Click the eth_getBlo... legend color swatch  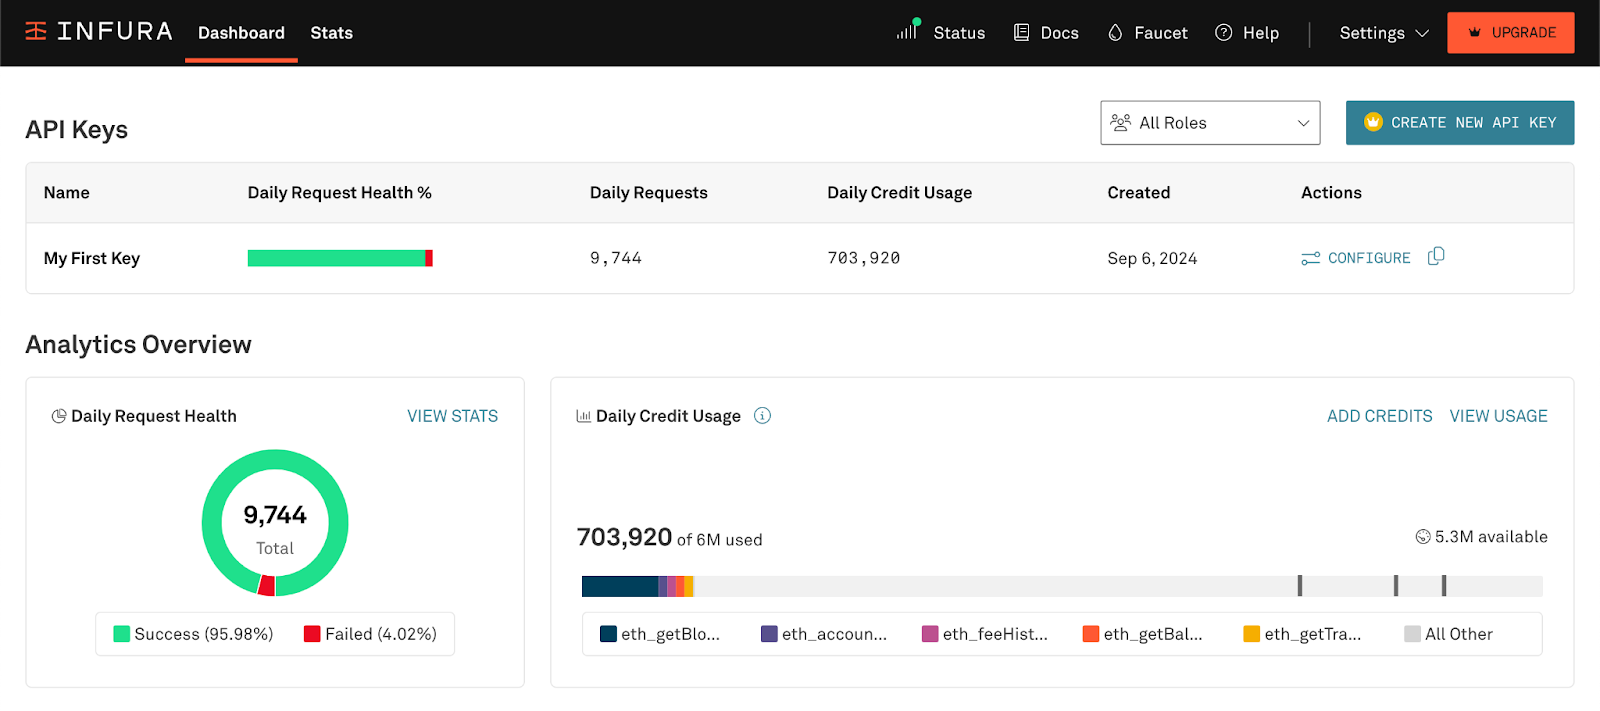608,634
